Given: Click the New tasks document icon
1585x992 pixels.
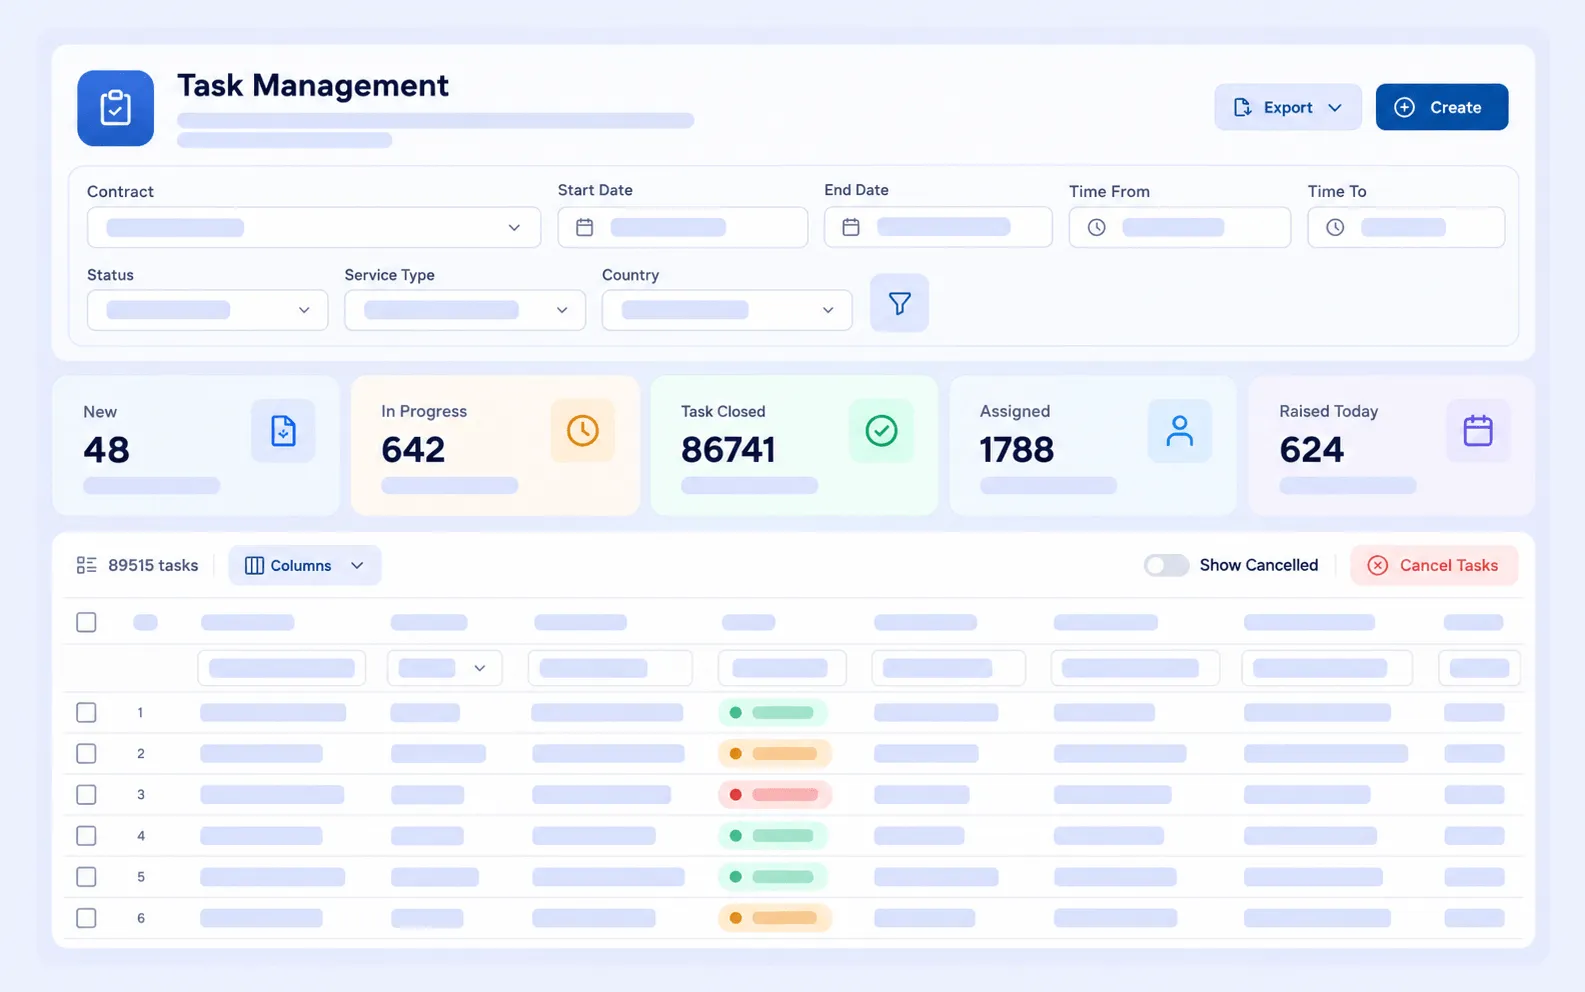Looking at the screenshot, I should click(x=283, y=431).
